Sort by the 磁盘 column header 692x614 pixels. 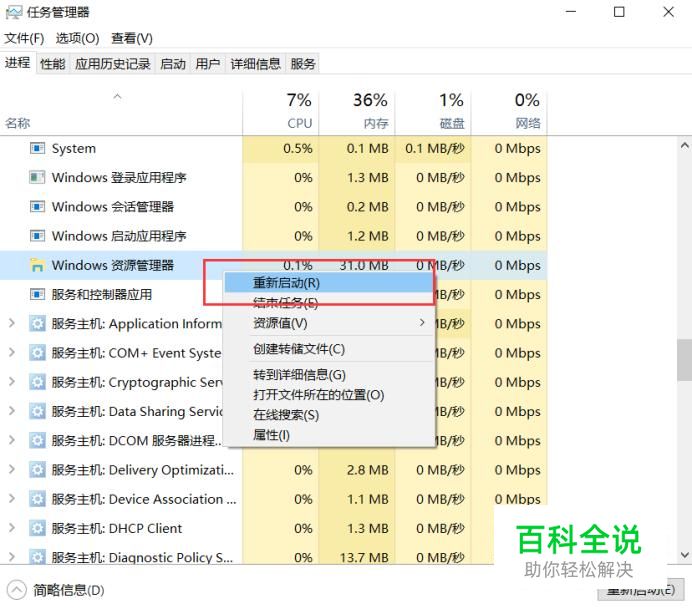[433, 111]
